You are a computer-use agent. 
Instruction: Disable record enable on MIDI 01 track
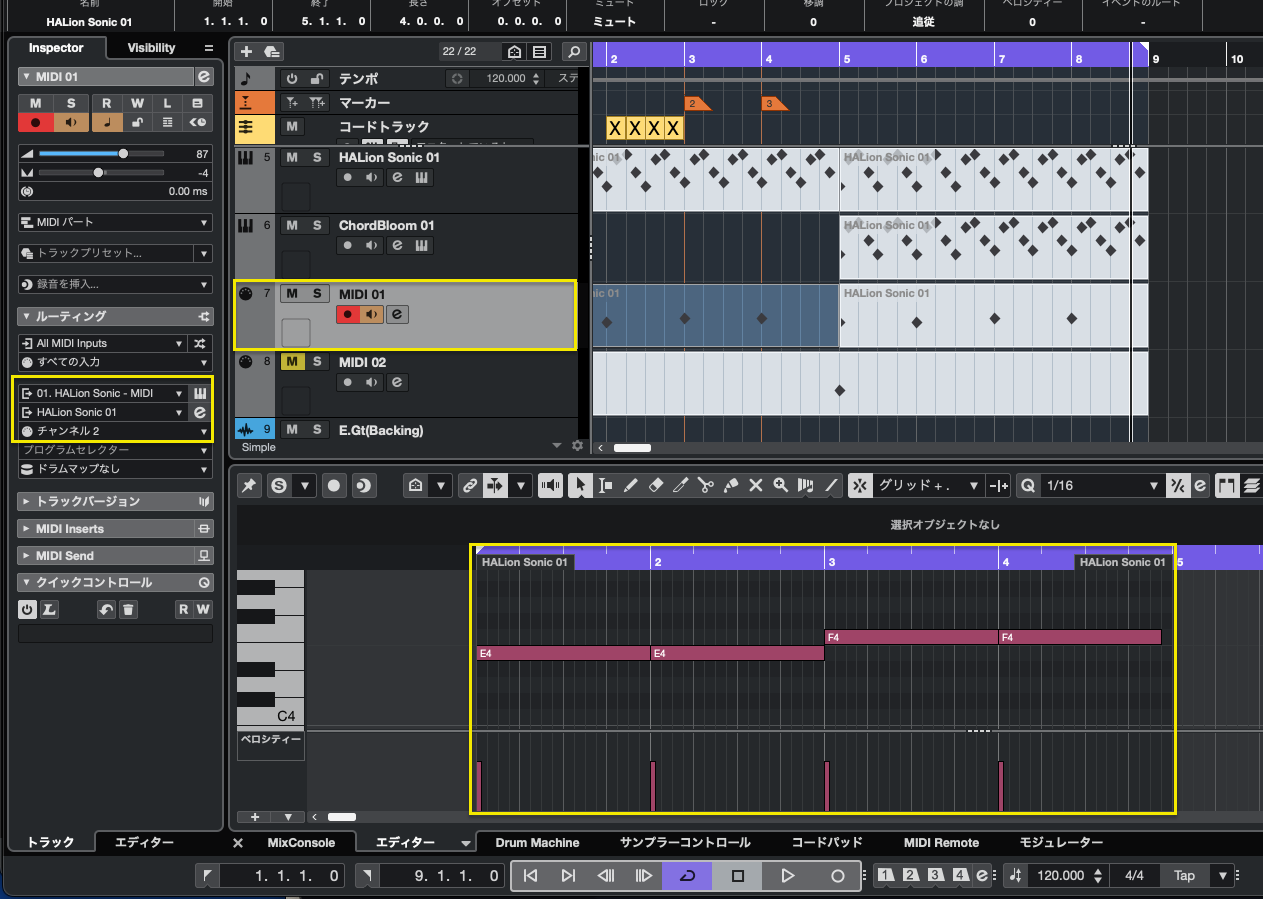[347, 315]
